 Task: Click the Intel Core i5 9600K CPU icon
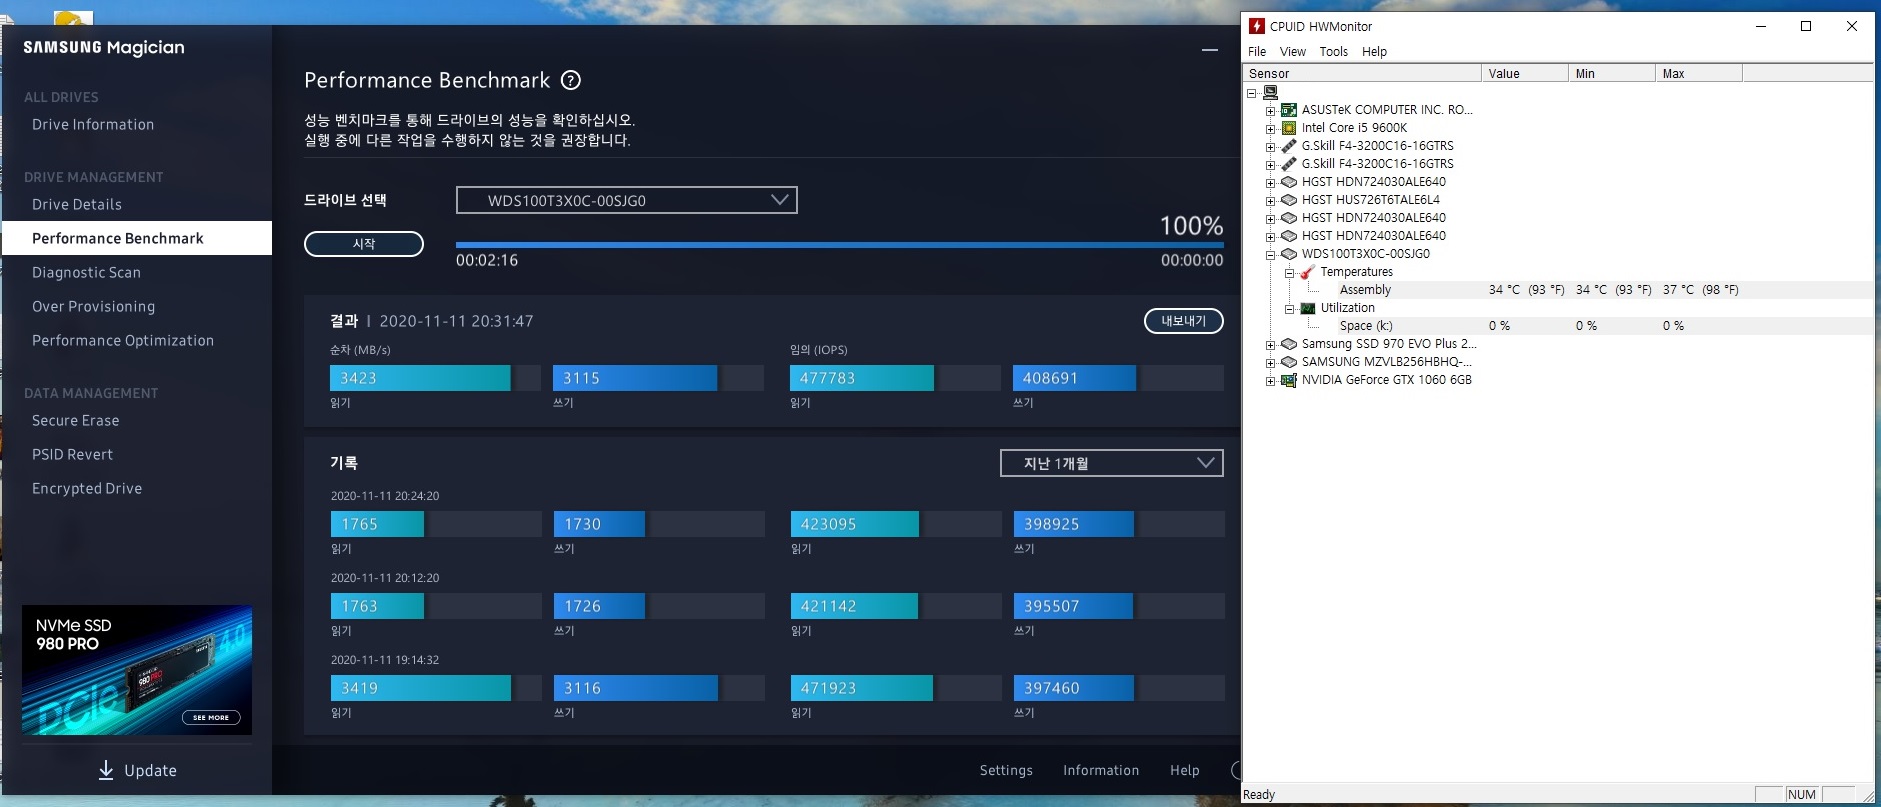[1289, 128]
